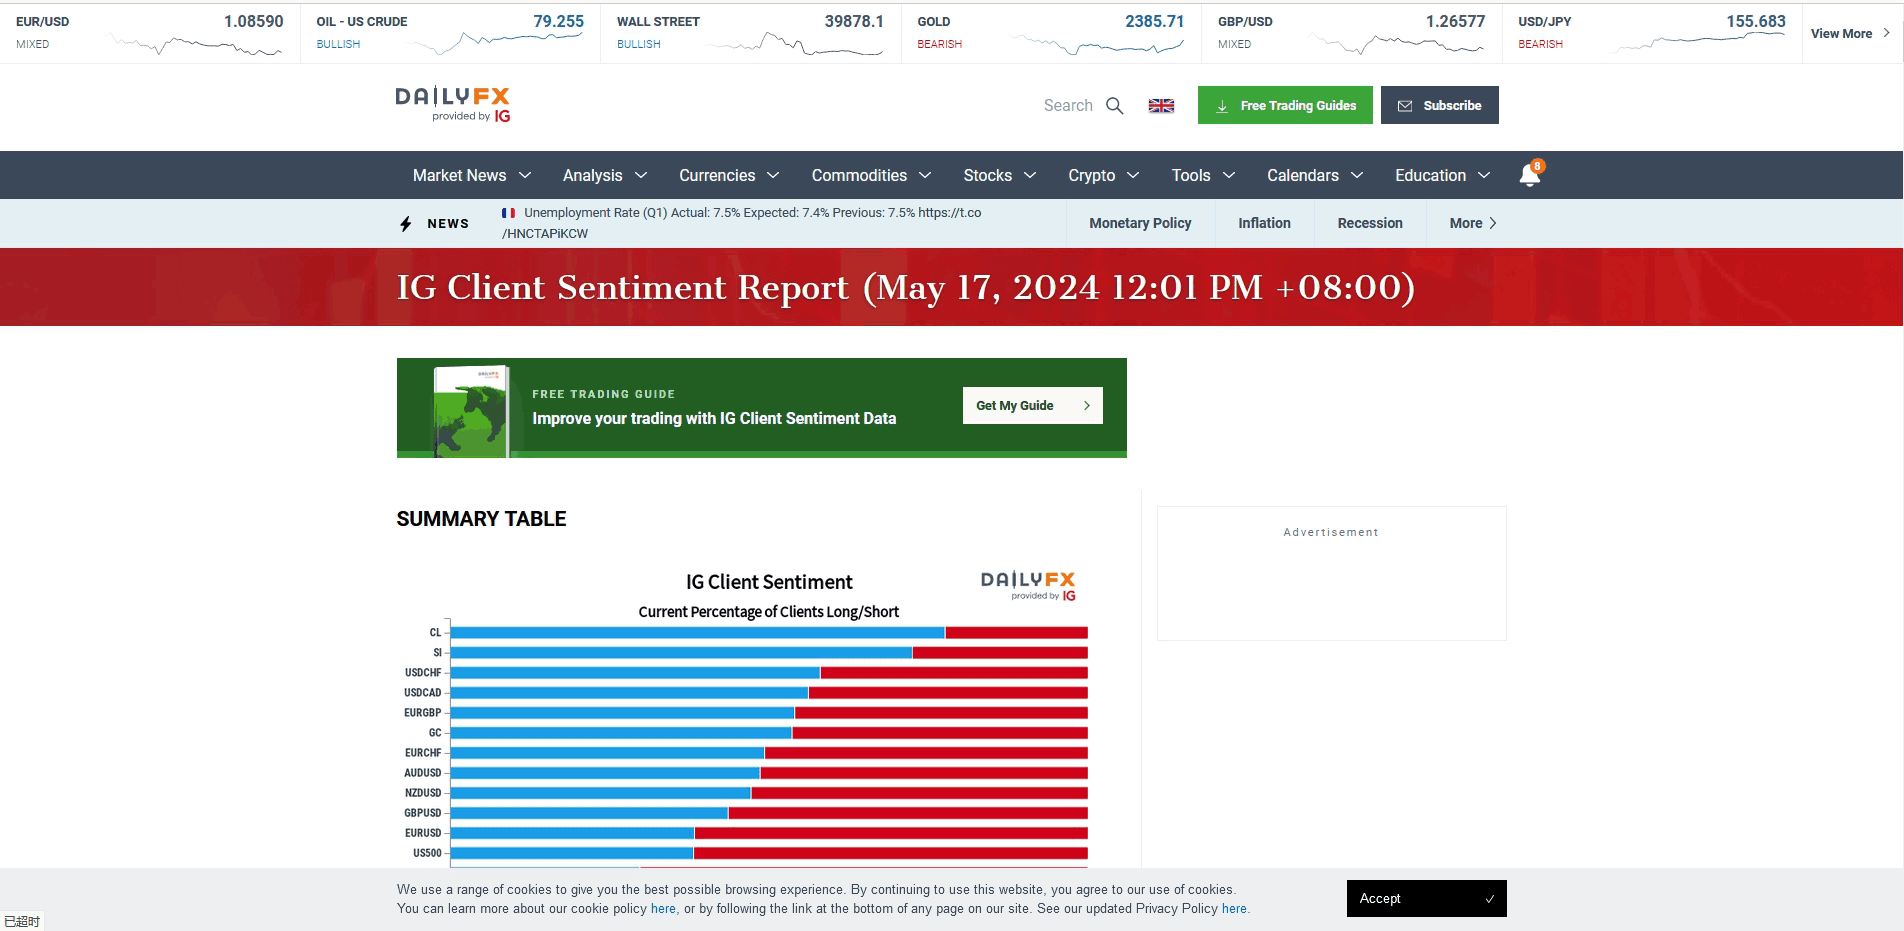
Task: Open the Currencies menu
Action: click(717, 175)
